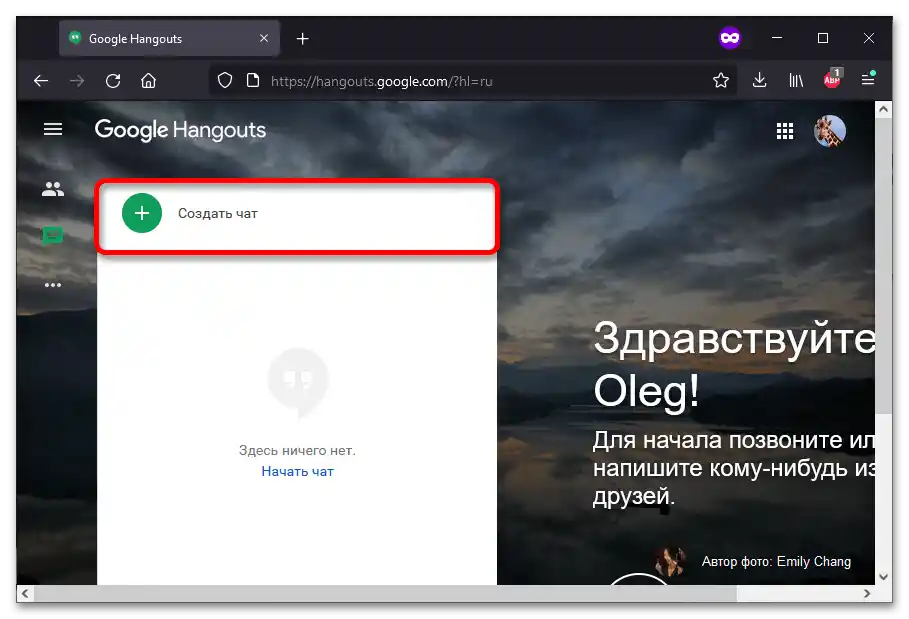Click the Google Hangouts logo
Image resolution: width=909 pixels, height=619 pixels.
click(180, 130)
